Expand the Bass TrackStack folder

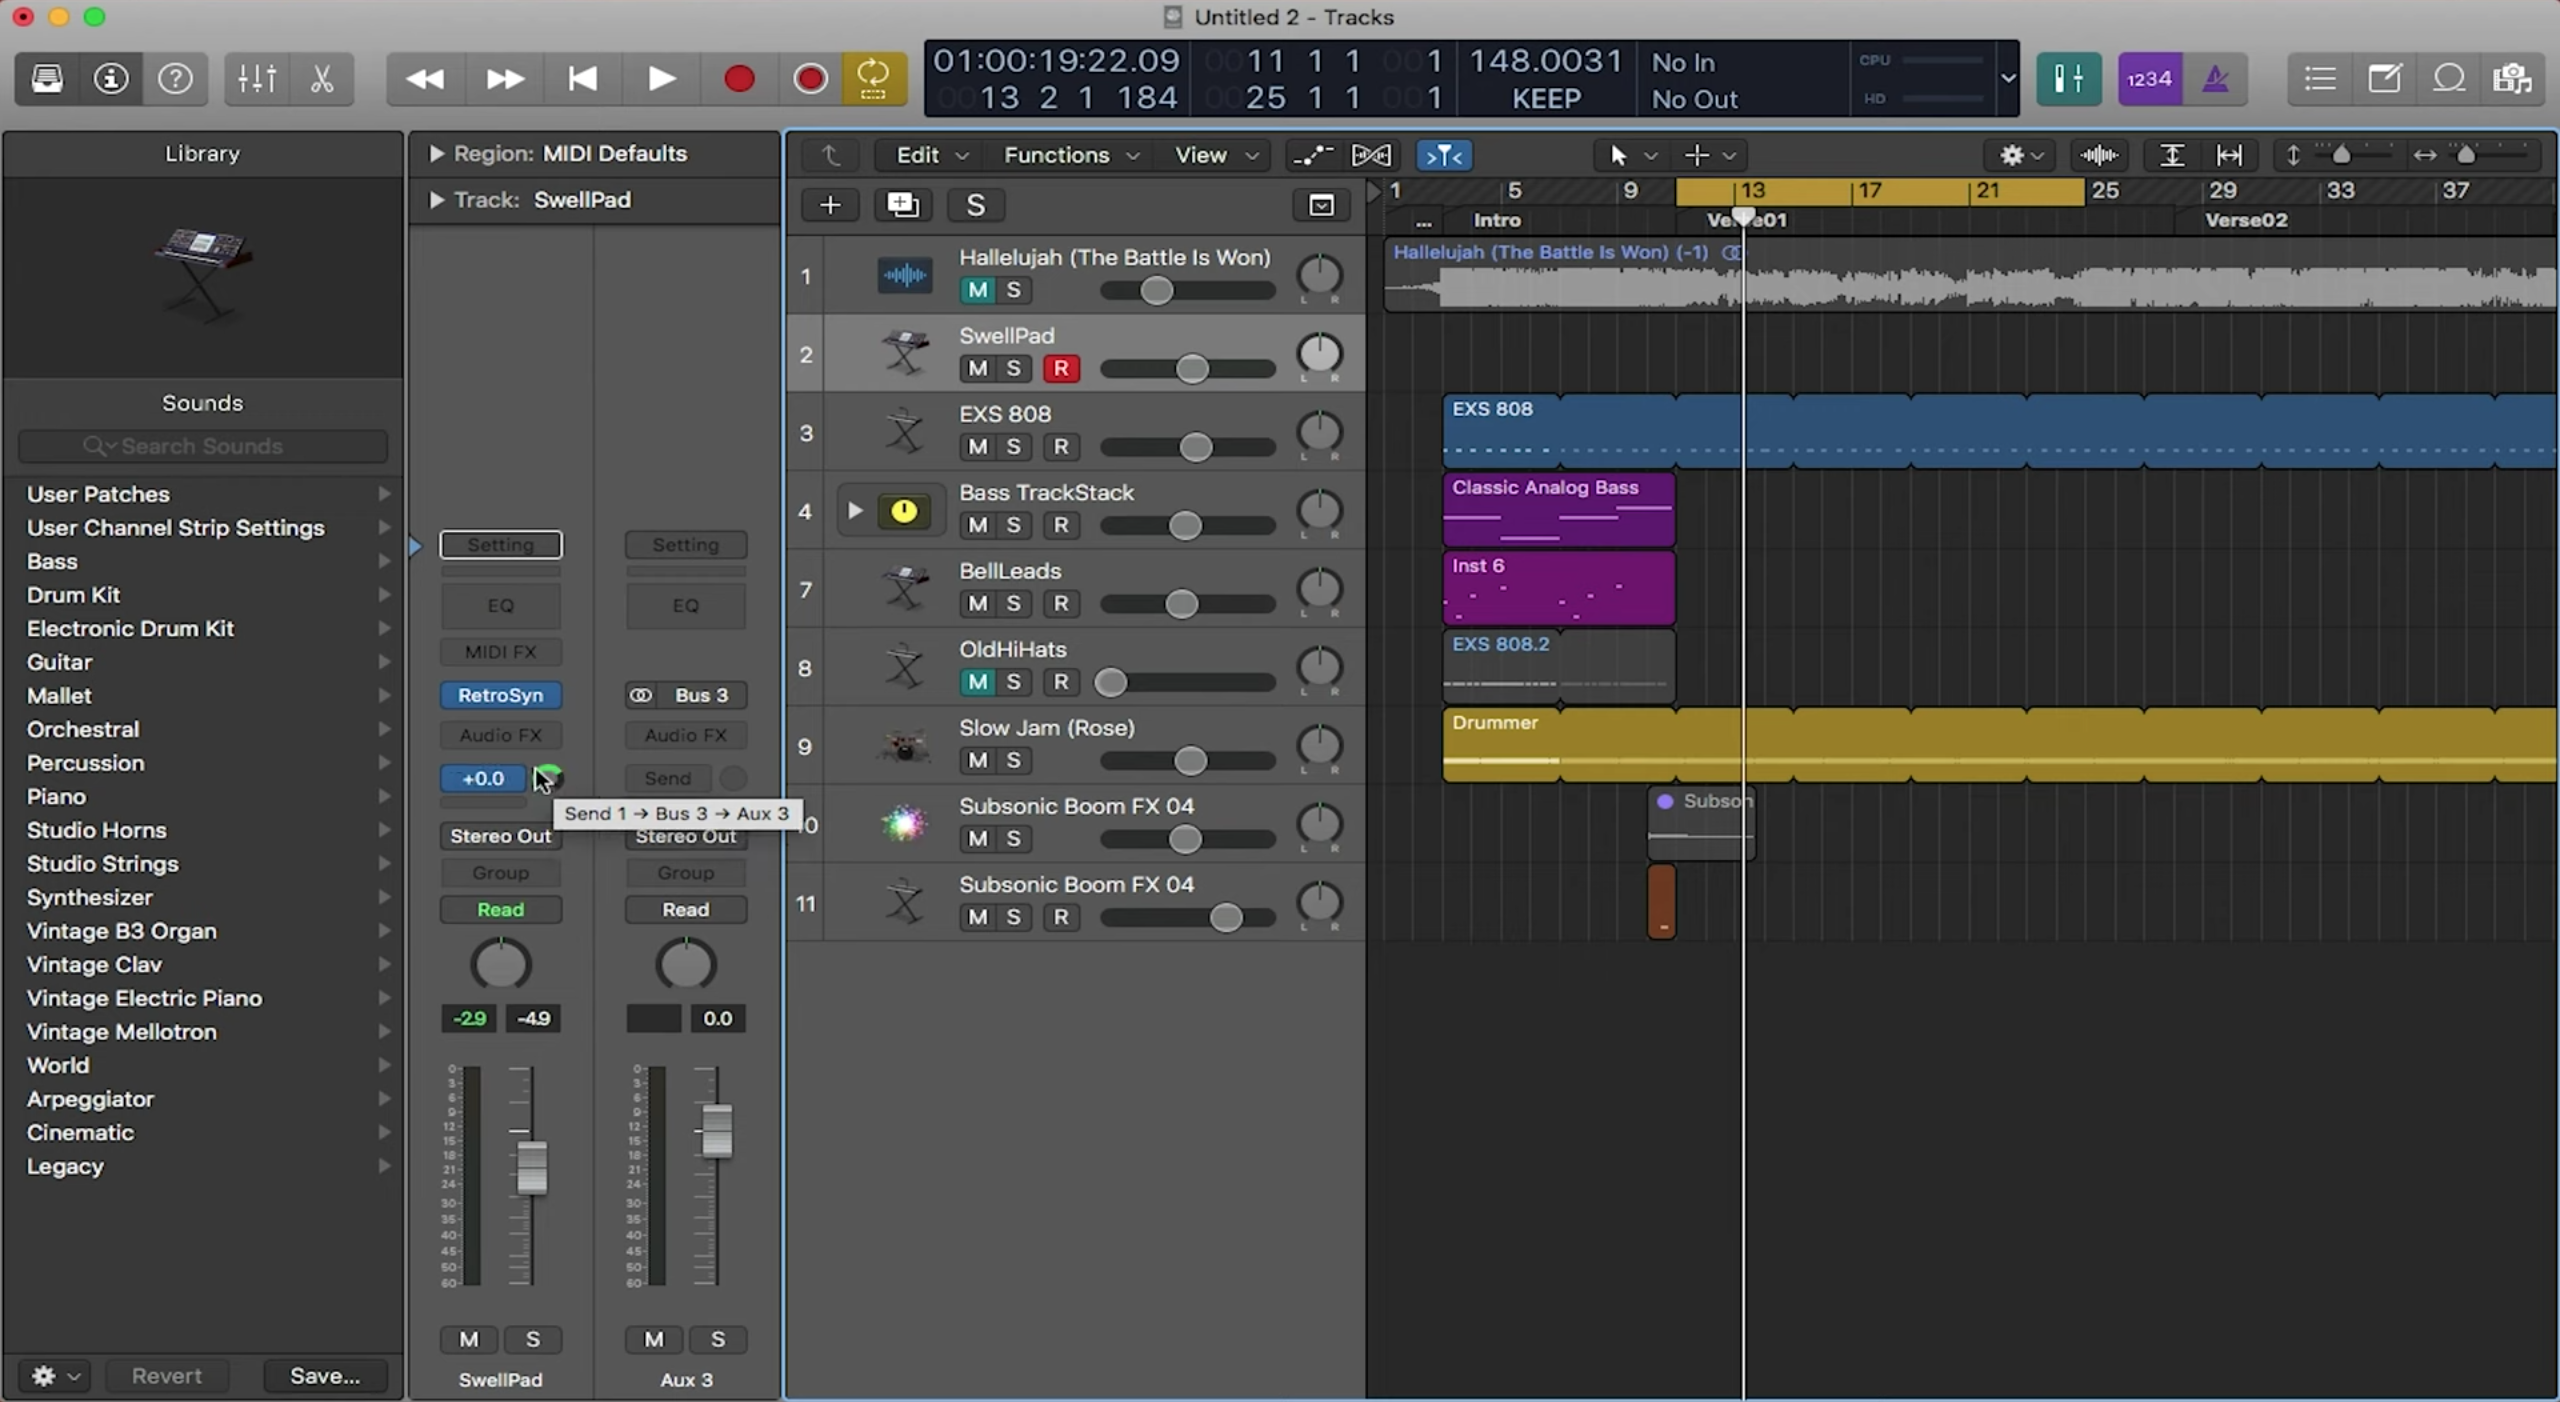click(x=855, y=511)
